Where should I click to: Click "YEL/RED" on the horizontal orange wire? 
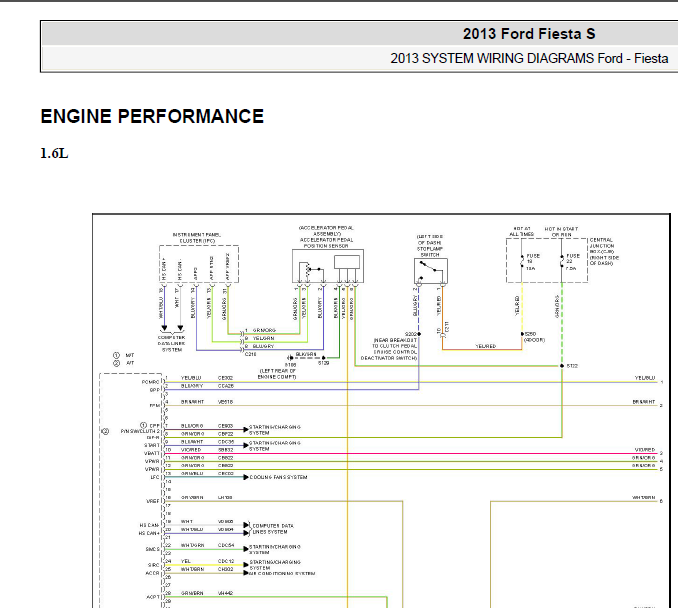485,346
